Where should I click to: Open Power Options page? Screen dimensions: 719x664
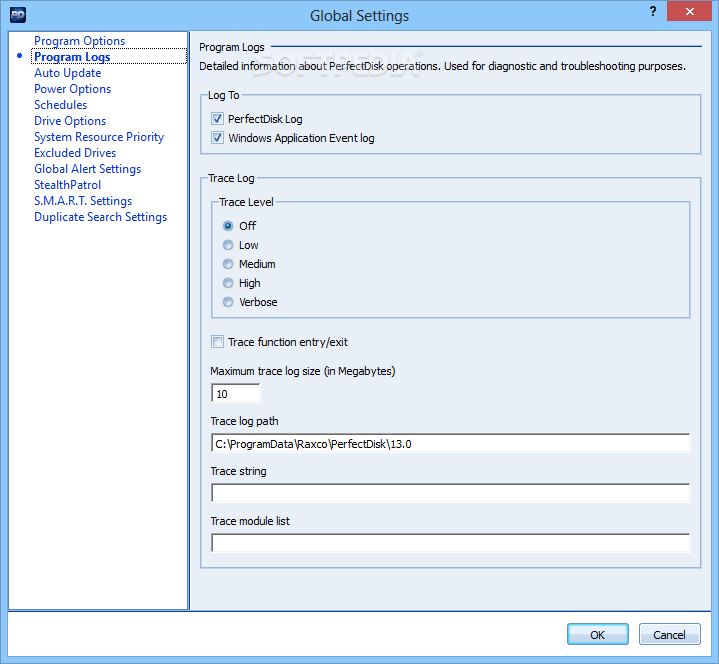click(72, 89)
